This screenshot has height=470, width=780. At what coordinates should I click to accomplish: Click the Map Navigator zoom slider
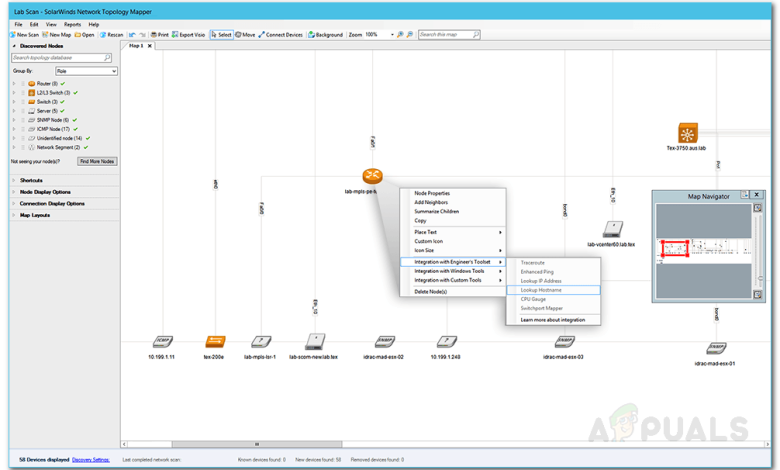tap(759, 279)
